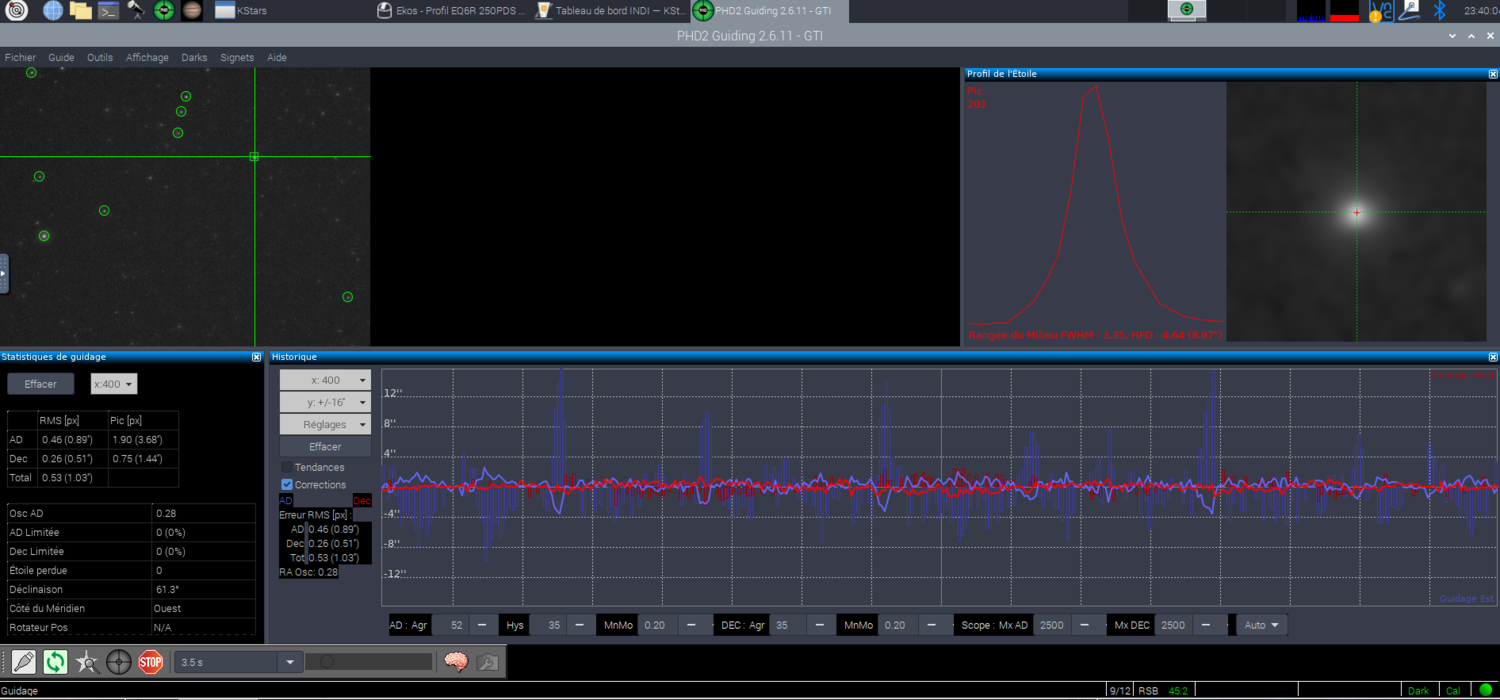Open the Darks menu
1500x700 pixels.
click(x=194, y=57)
